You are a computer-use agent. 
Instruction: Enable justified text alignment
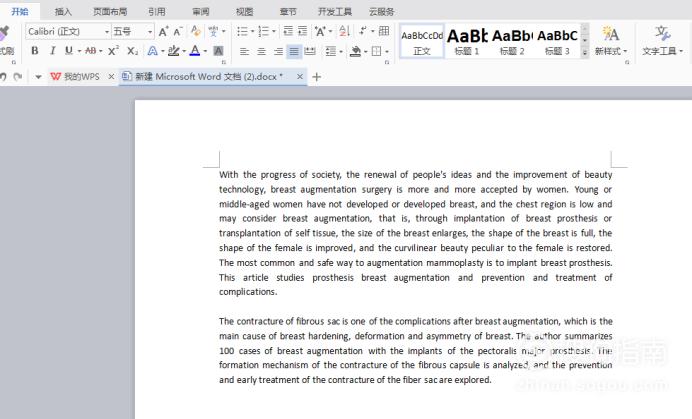[x=293, y=51]
